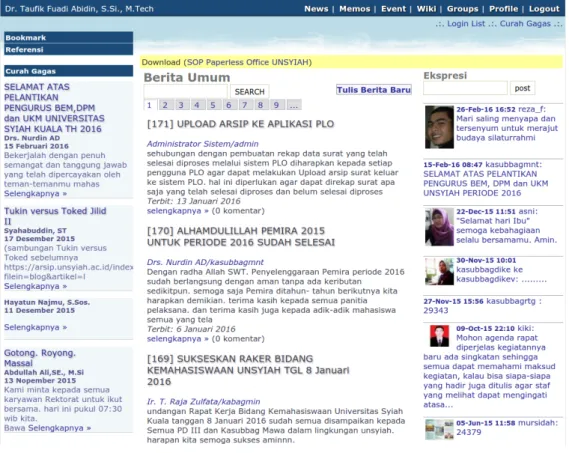569x453 pixels.
Task: Go to the Event page
Action: (x=393, y=9)
